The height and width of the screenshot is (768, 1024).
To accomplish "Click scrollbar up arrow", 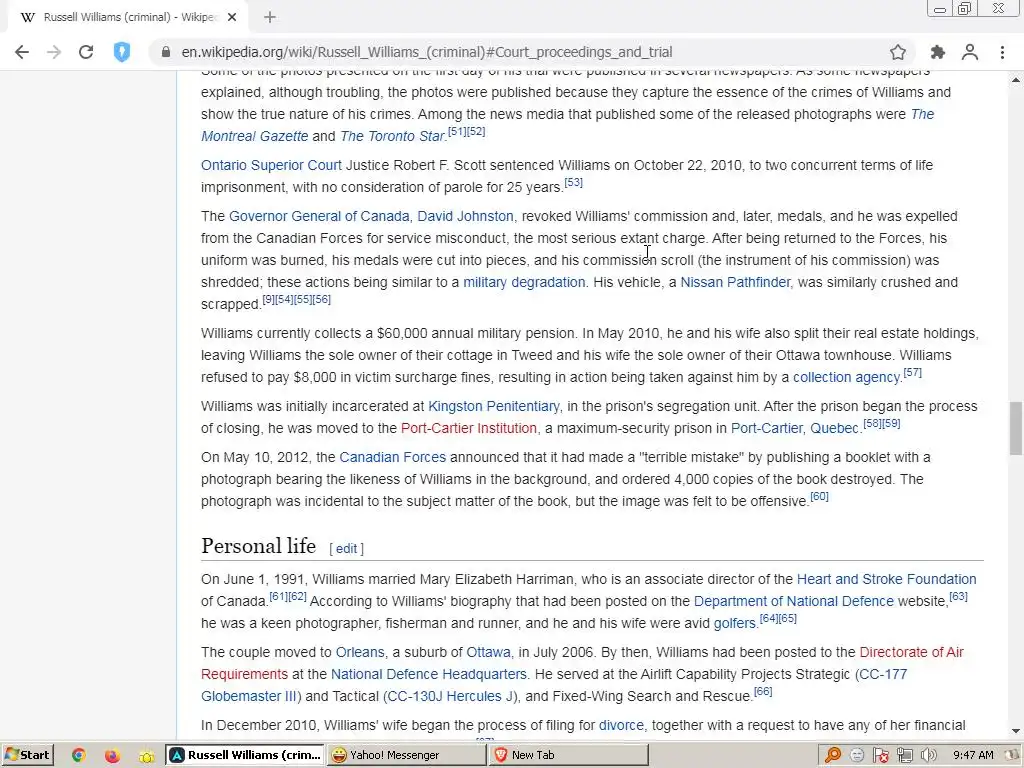I will click(x=1016, y=80).
